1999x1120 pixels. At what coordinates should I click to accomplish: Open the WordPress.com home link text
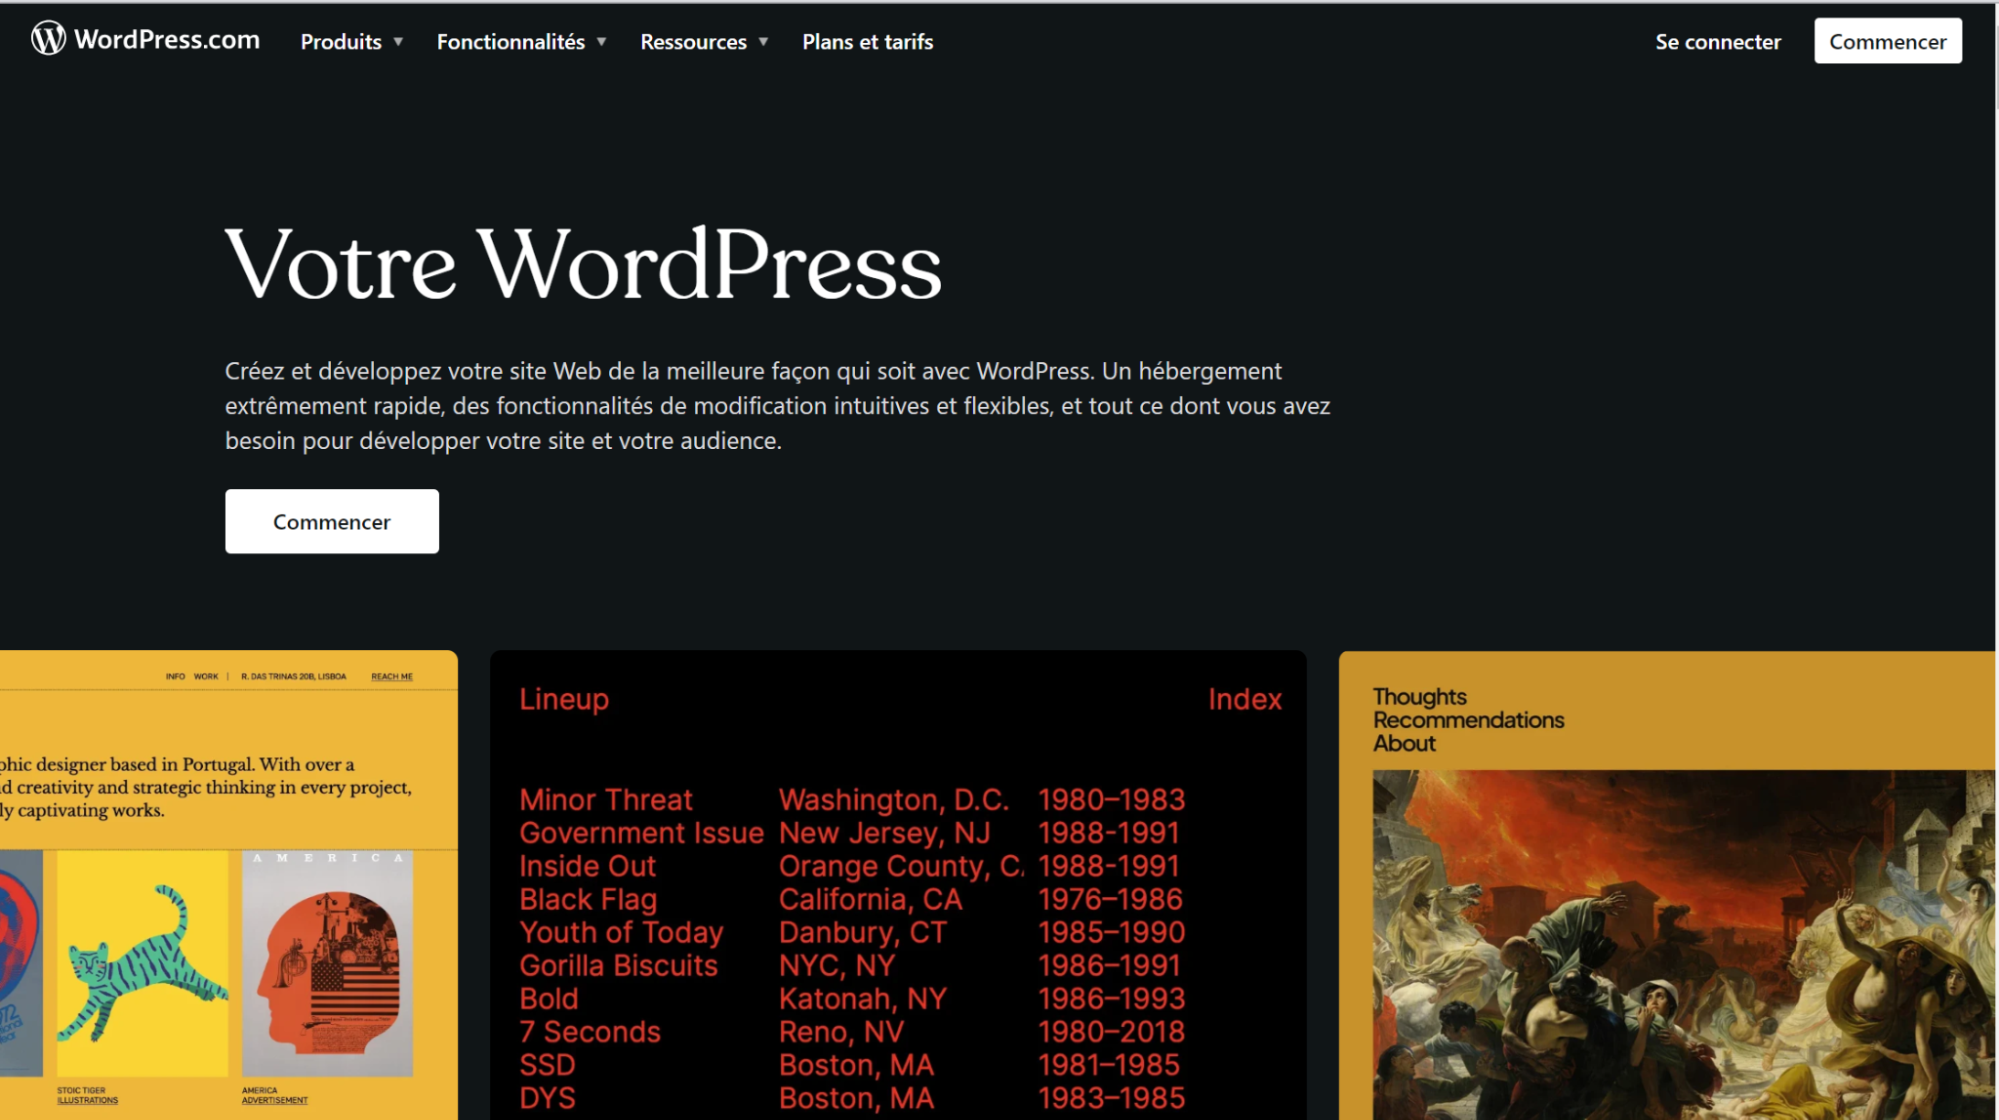point(166,40)
